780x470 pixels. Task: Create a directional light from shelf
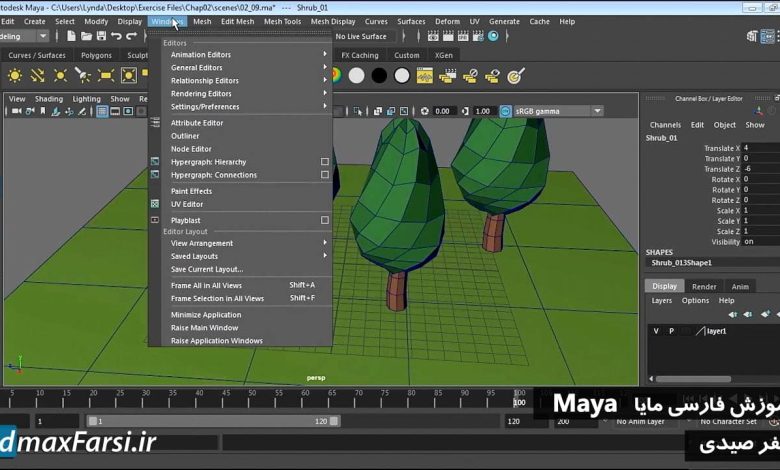(x=38, y=76)
